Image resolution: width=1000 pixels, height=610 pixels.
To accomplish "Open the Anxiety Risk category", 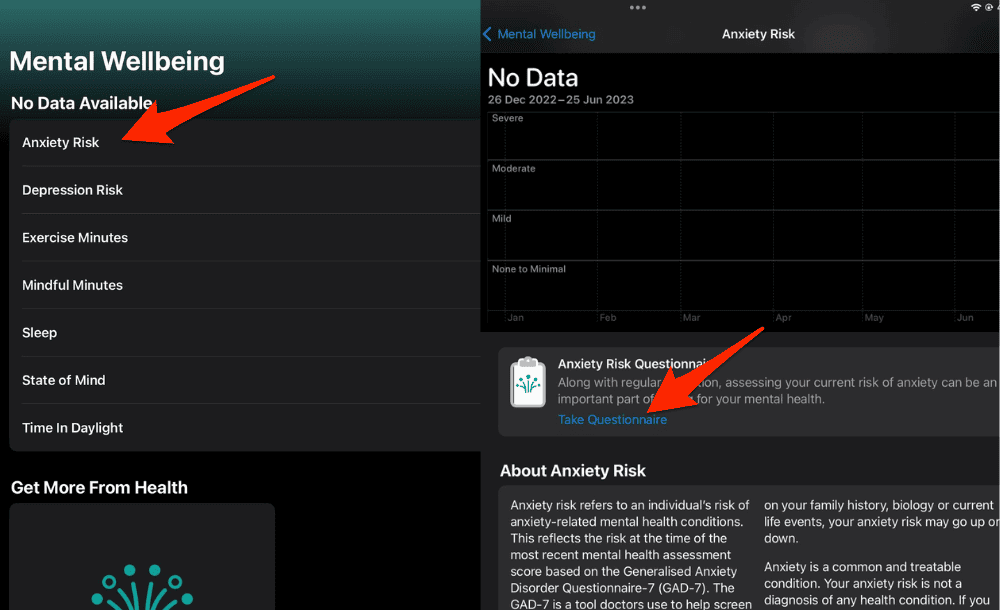I will [x=61, y=143].
